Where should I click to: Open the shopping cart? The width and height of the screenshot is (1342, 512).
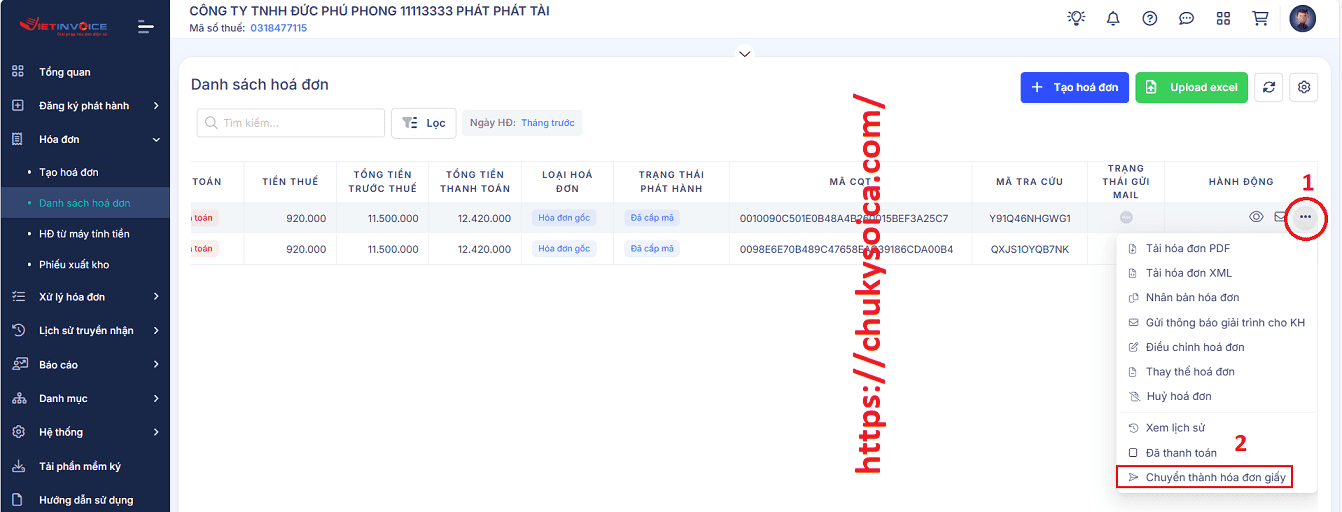click(x=1260, y=18)
